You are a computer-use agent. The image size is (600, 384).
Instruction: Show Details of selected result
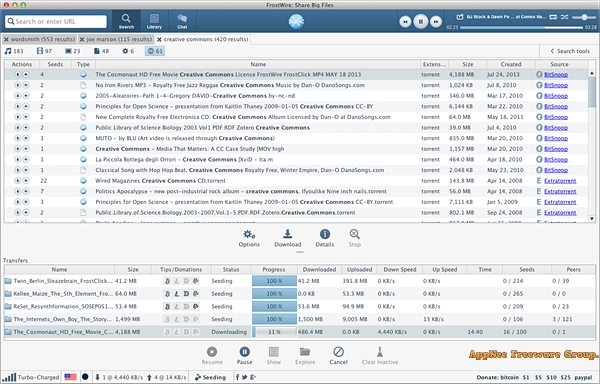point(324,238)
